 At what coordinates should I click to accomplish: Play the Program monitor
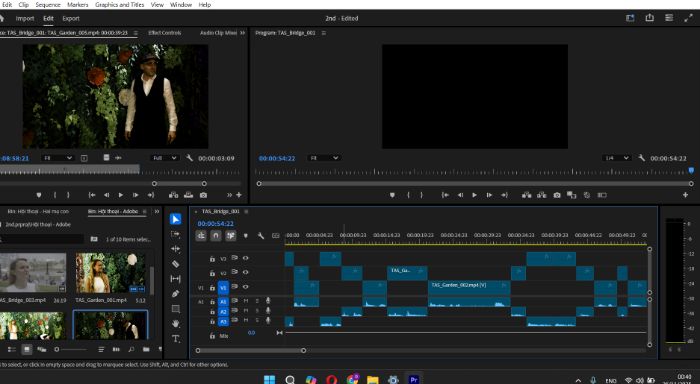(x=474, y=195)
